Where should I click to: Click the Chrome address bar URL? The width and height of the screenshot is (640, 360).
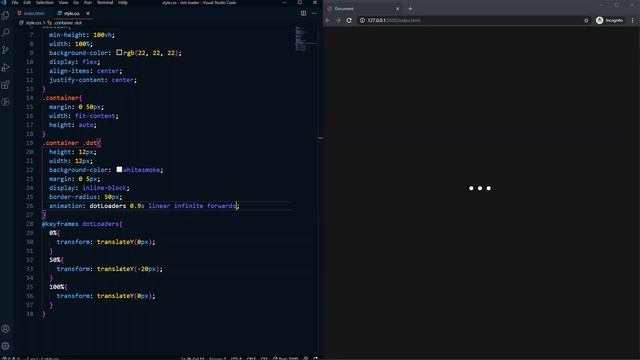(394, 20)
